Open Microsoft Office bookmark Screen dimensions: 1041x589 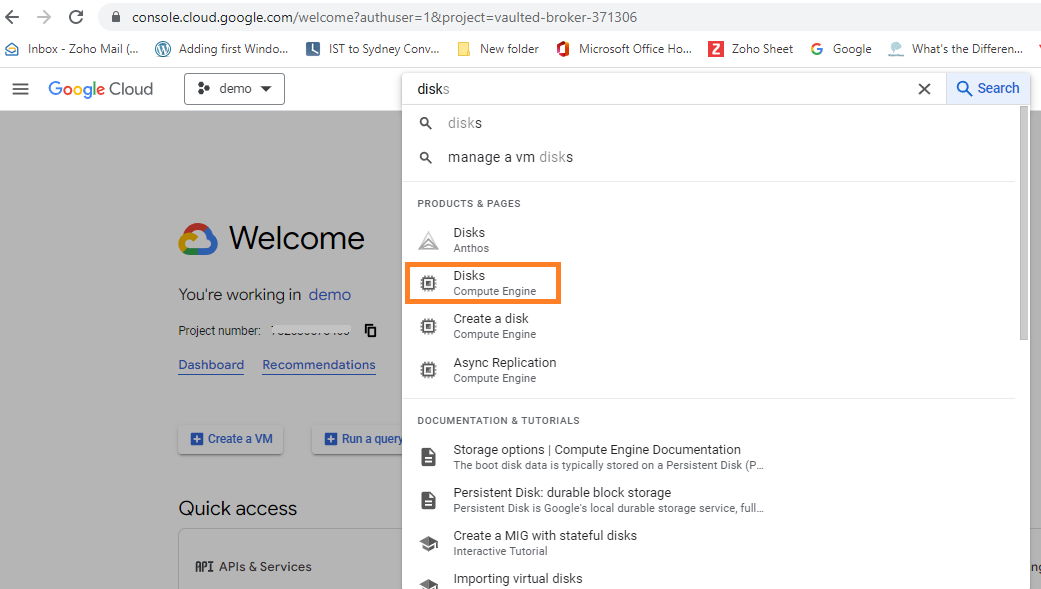point(624,49)
